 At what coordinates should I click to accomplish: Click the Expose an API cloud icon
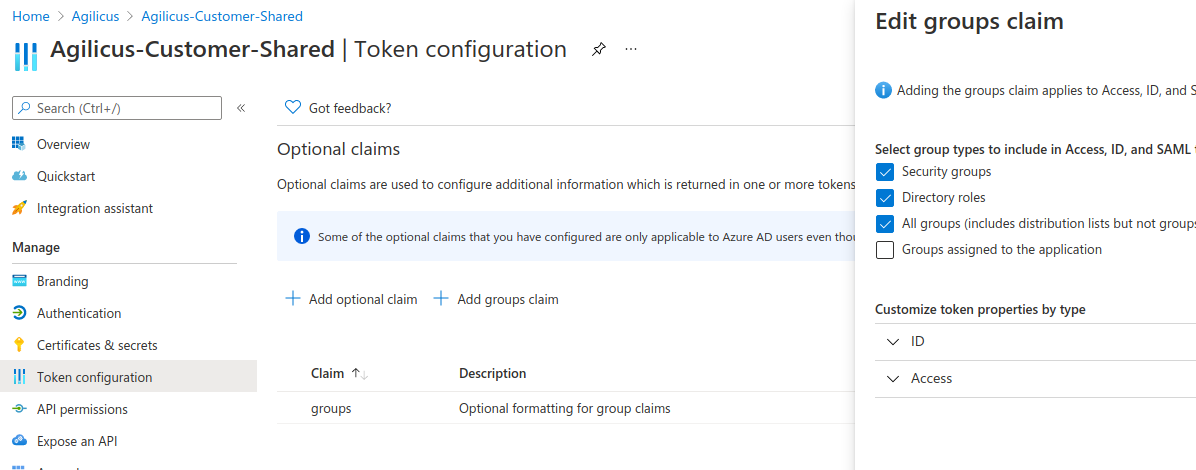click(x=19, y=441)
